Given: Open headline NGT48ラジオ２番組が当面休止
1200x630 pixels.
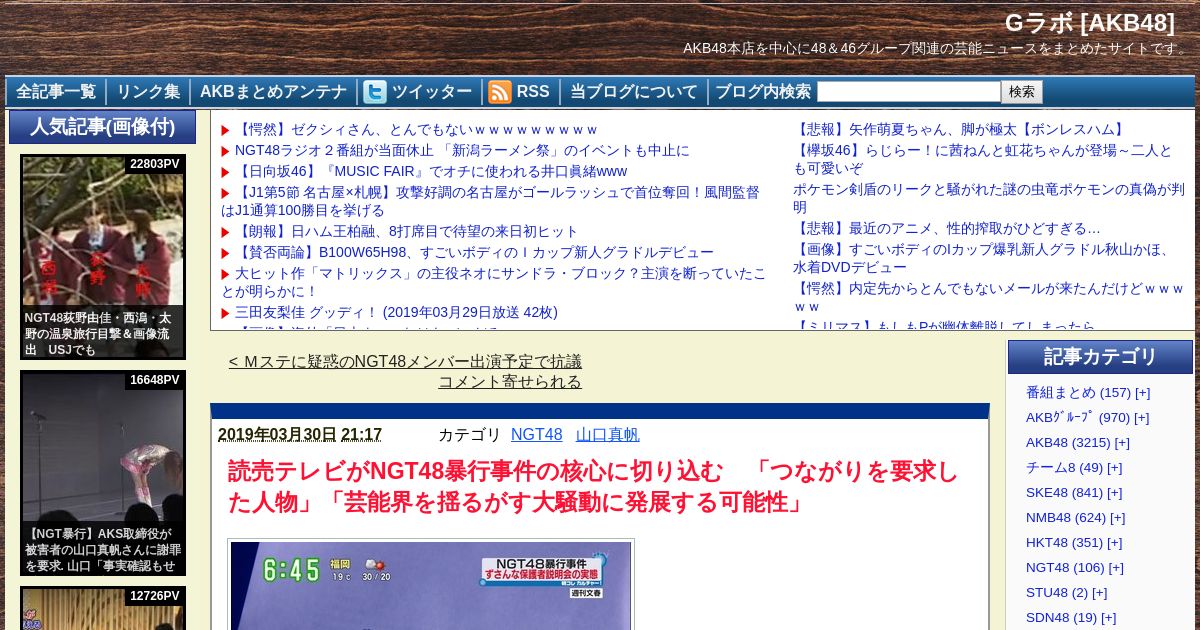Looking at the screenshot, I should (462, 151).
